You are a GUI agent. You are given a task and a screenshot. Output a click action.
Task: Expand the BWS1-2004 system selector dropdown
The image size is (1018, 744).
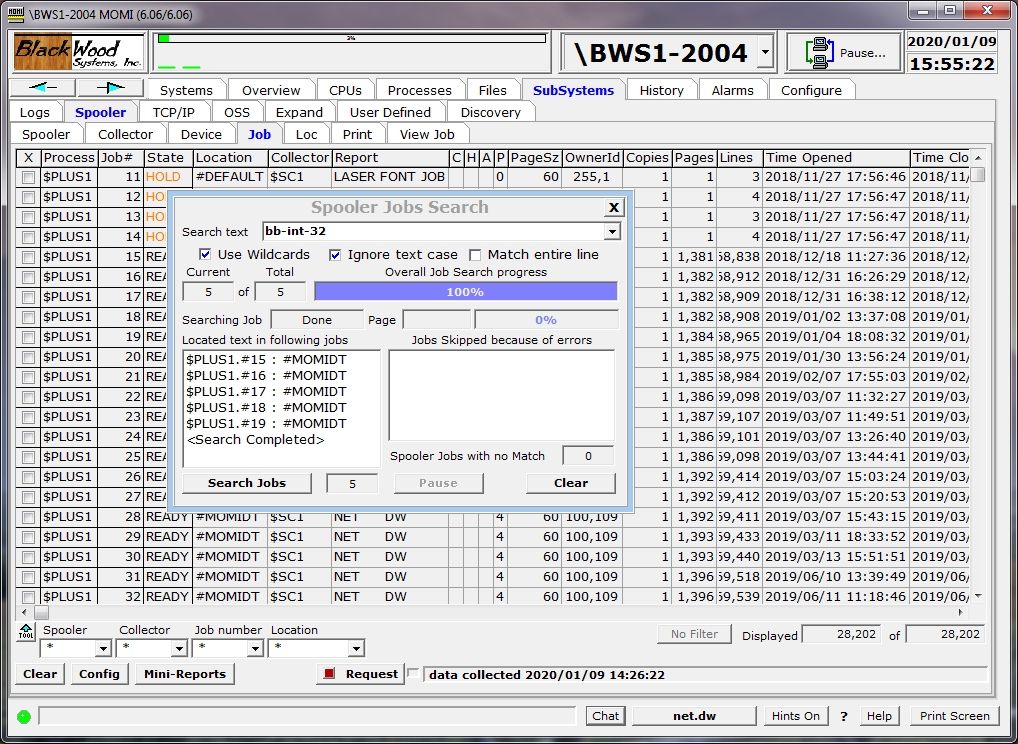(x=764, y=52)
